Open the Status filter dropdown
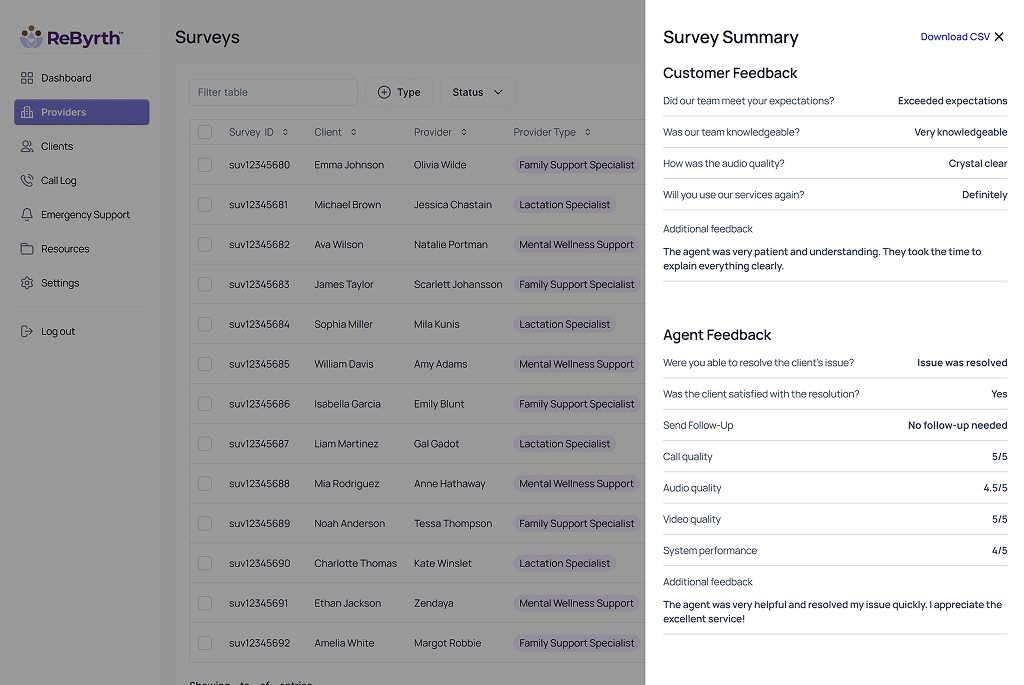1024x685 pixels. (478, 92)
